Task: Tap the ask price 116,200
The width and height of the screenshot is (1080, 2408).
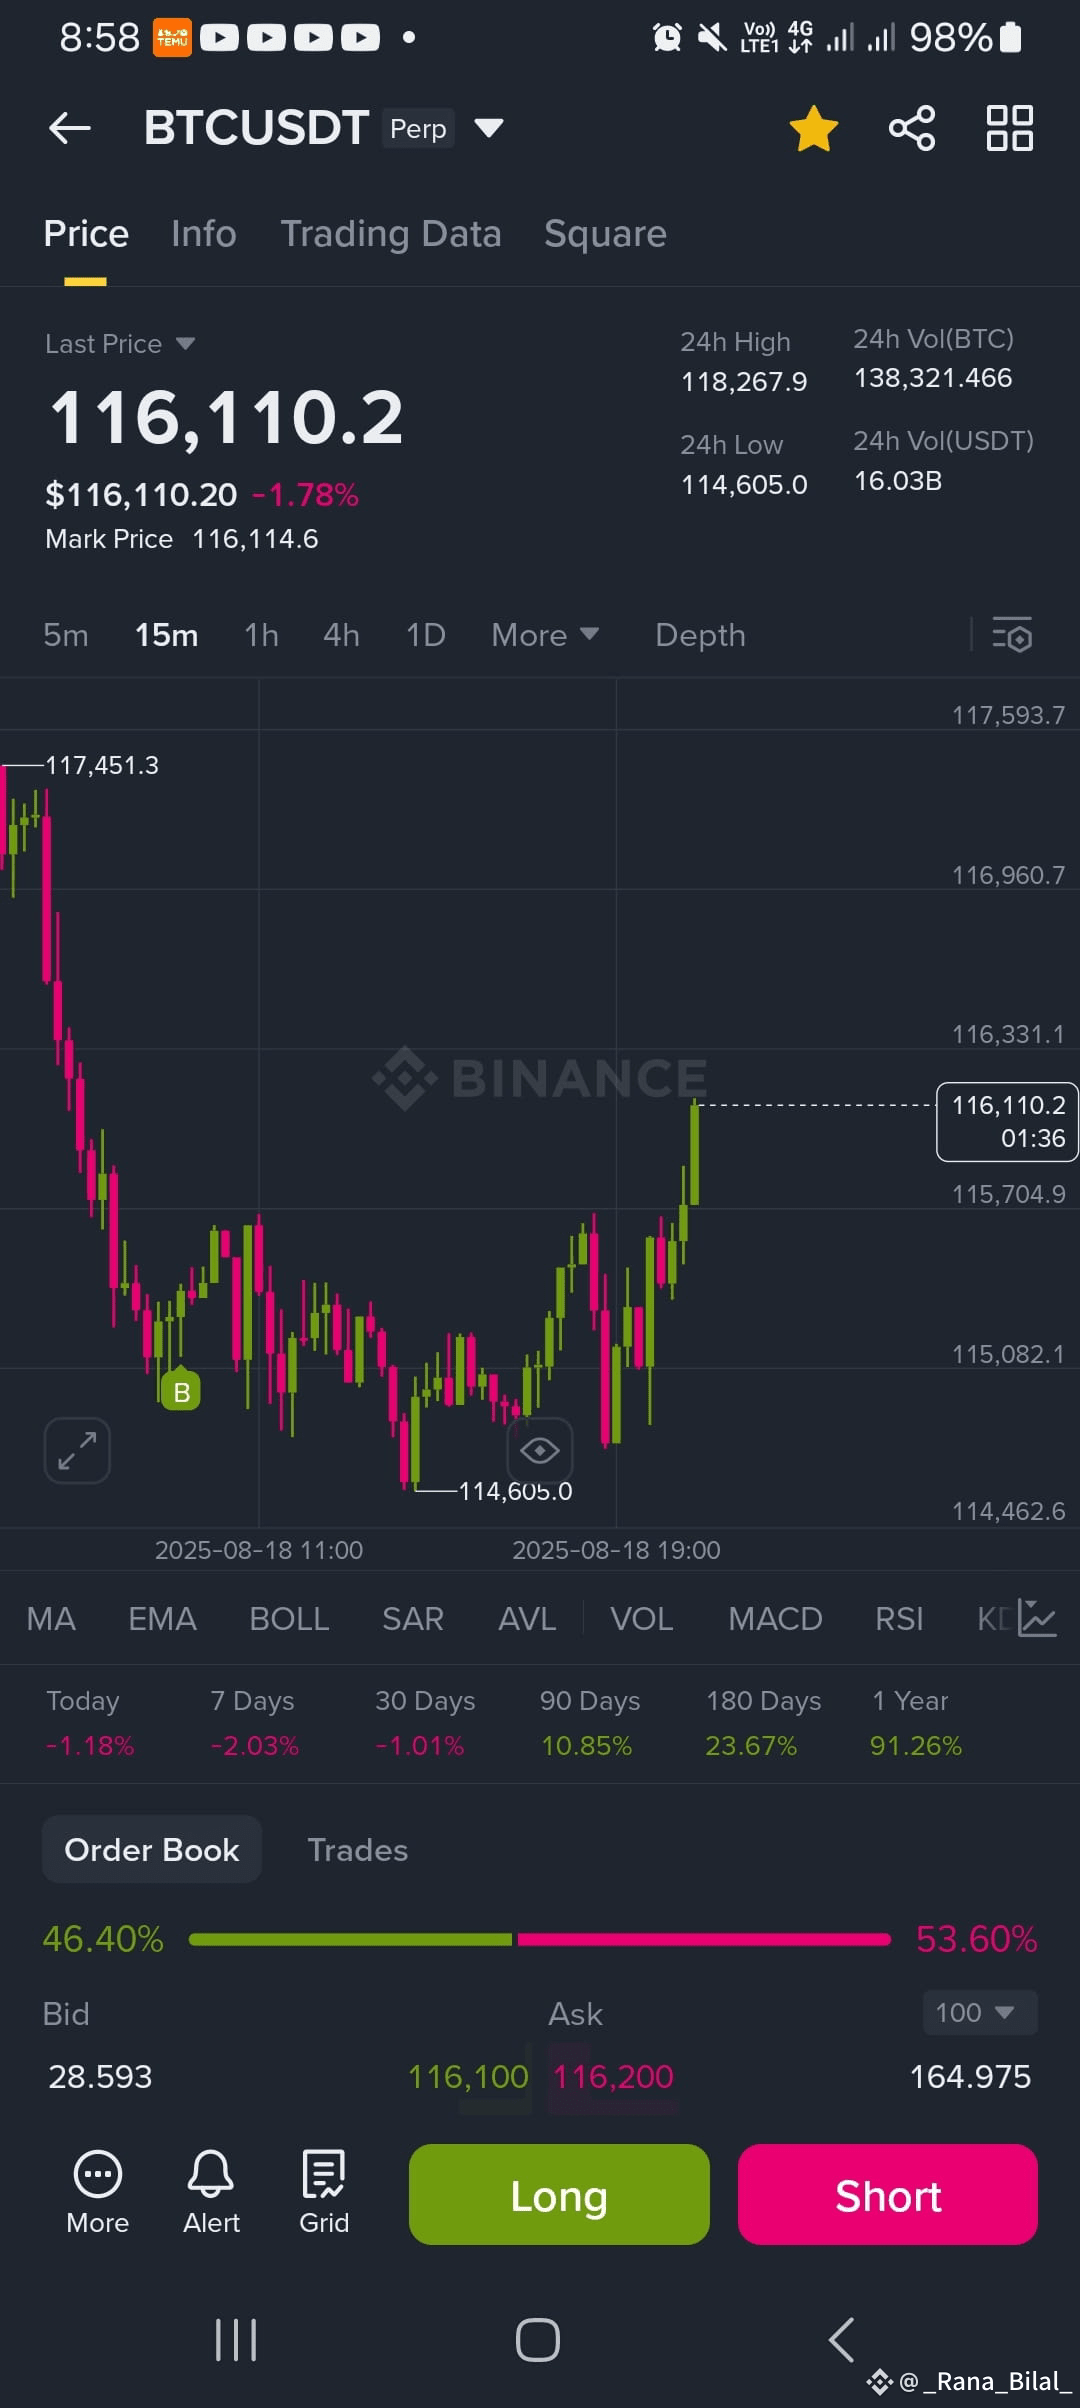Action: click(613, 2077)
